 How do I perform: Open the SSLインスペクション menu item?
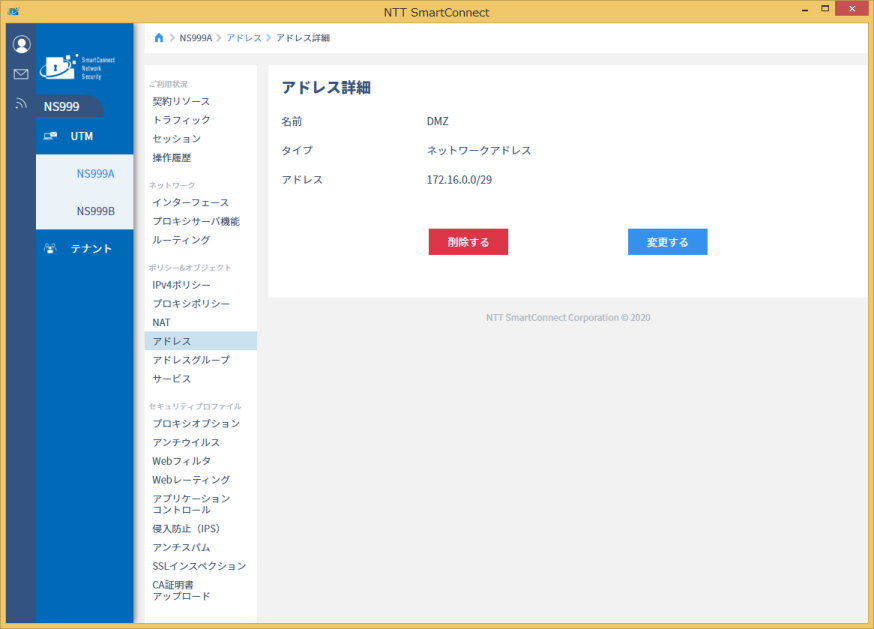[201, 566]
